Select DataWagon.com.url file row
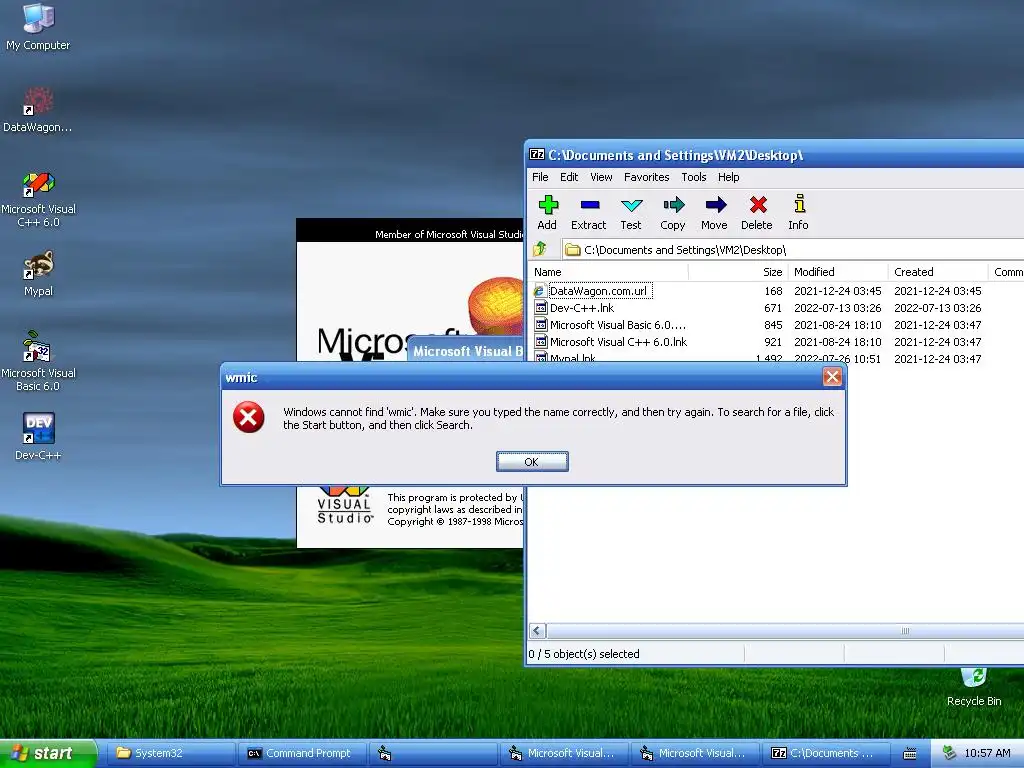The image size is (1024, 768). point(776,291)
